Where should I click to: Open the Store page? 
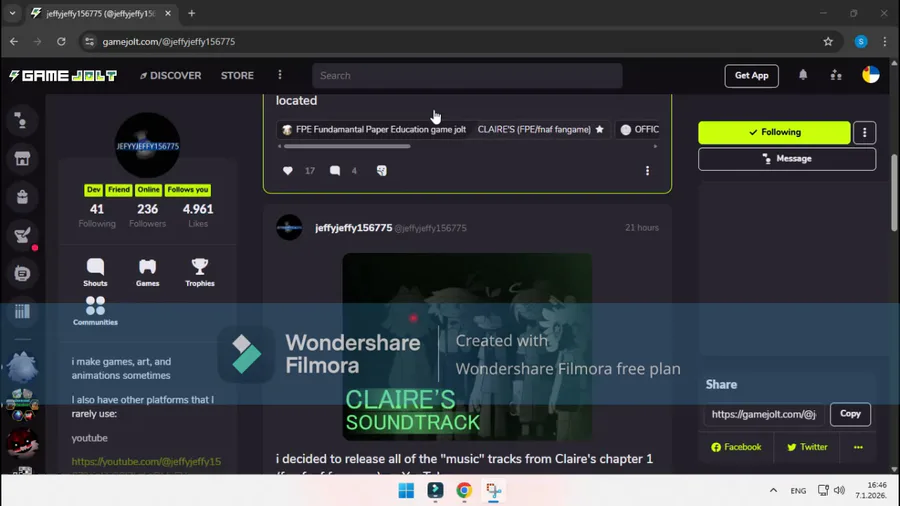coord(237,75)
